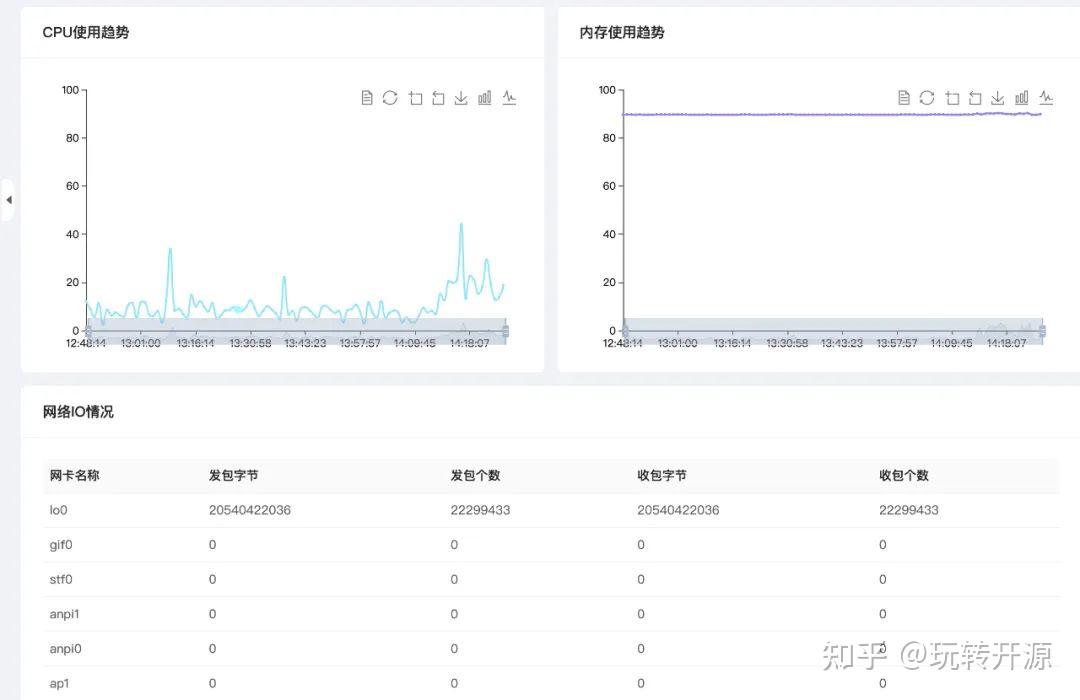Toggle zoom reset on CPU usage chart

(437, 97)
